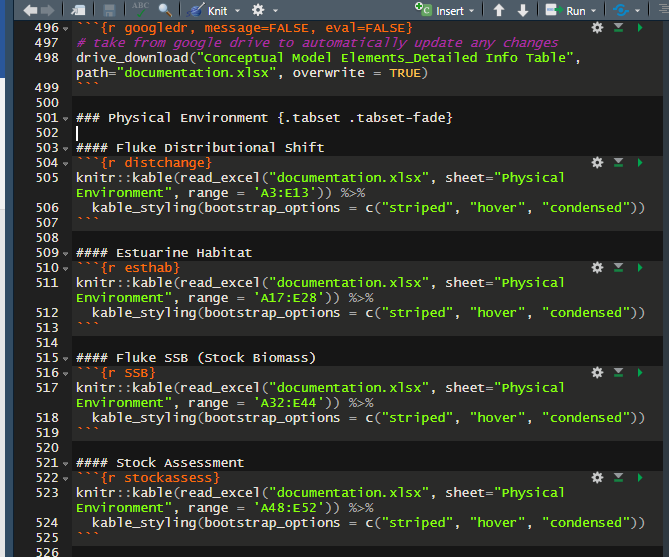Open the Run options dropdown arrow
Screen dimensions: 669x557
pyautogui.click(x=593, y=11)
